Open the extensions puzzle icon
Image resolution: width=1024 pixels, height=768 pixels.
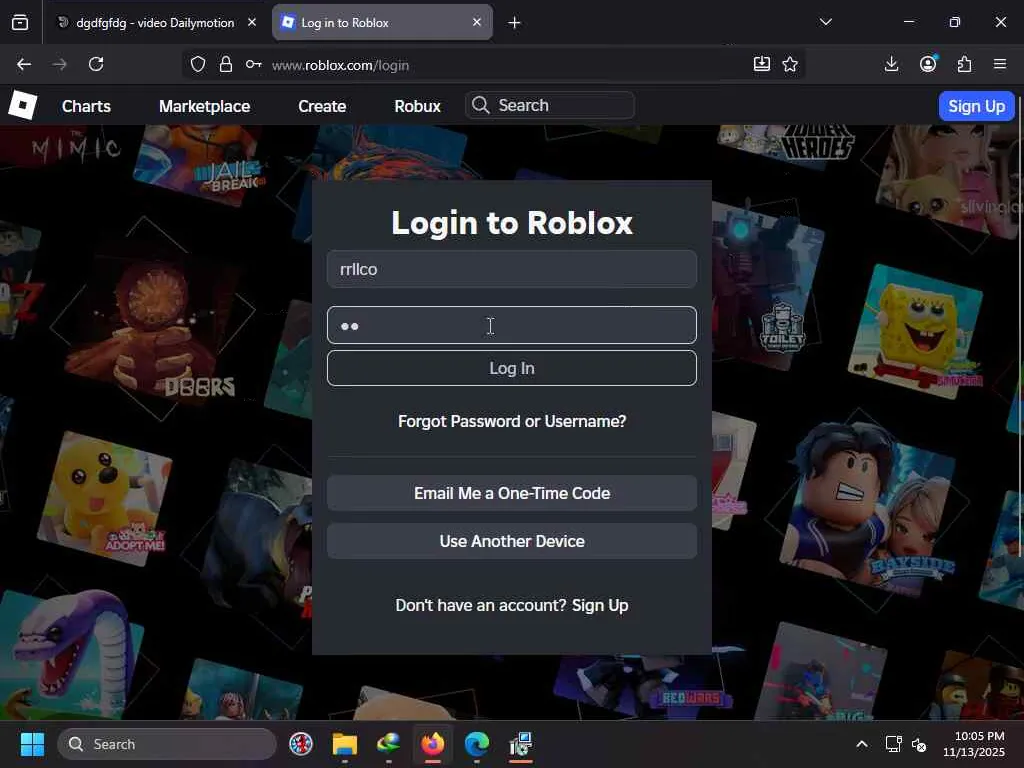965,64
